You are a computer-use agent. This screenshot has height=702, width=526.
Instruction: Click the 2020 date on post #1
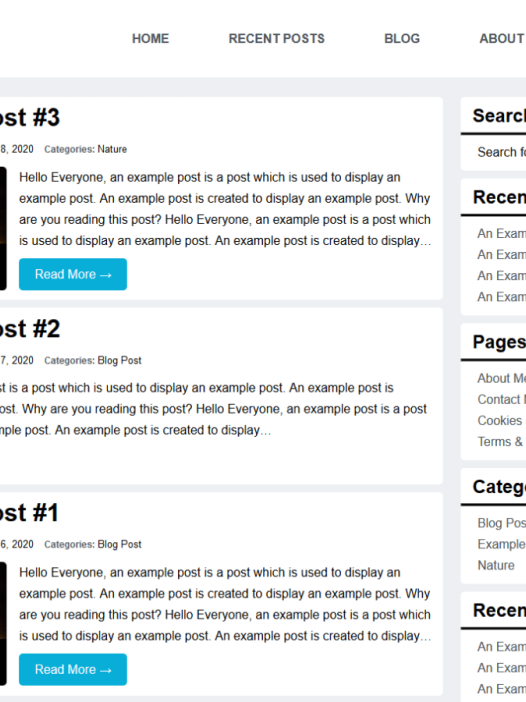click(17, 544)
